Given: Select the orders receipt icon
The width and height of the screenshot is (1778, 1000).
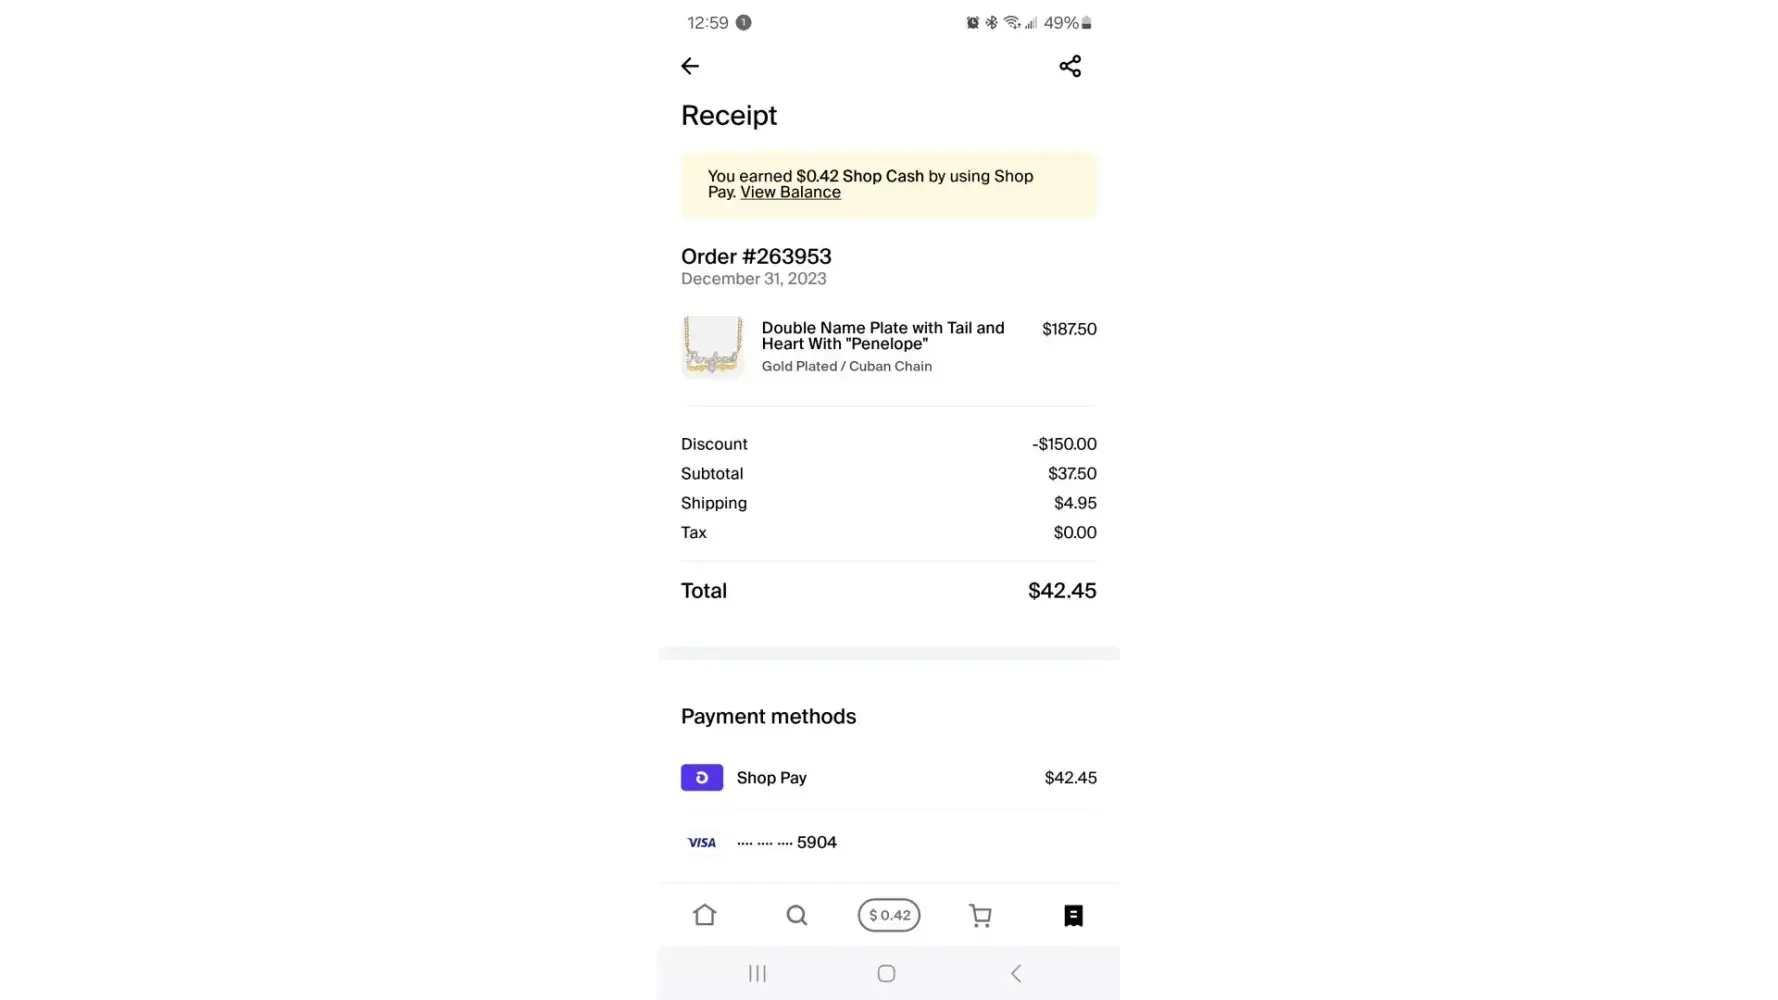Looking at the screenshot, I should coord(1073,915).
